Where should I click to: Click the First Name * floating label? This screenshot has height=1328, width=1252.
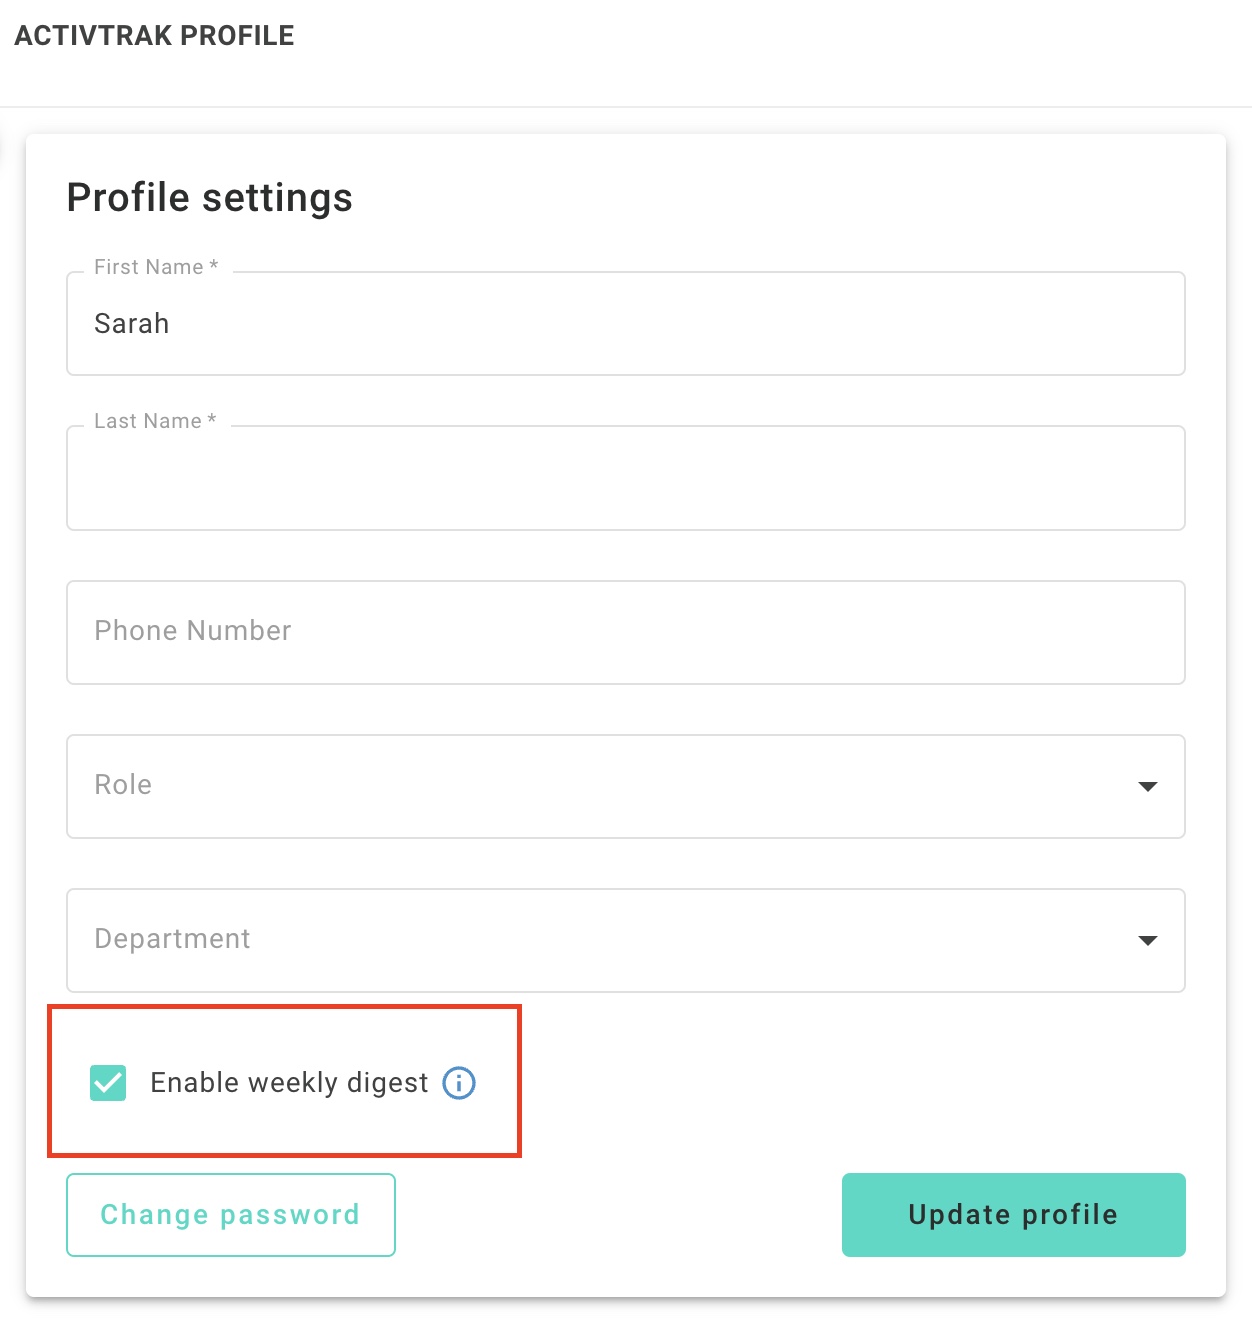pos(156,267)
